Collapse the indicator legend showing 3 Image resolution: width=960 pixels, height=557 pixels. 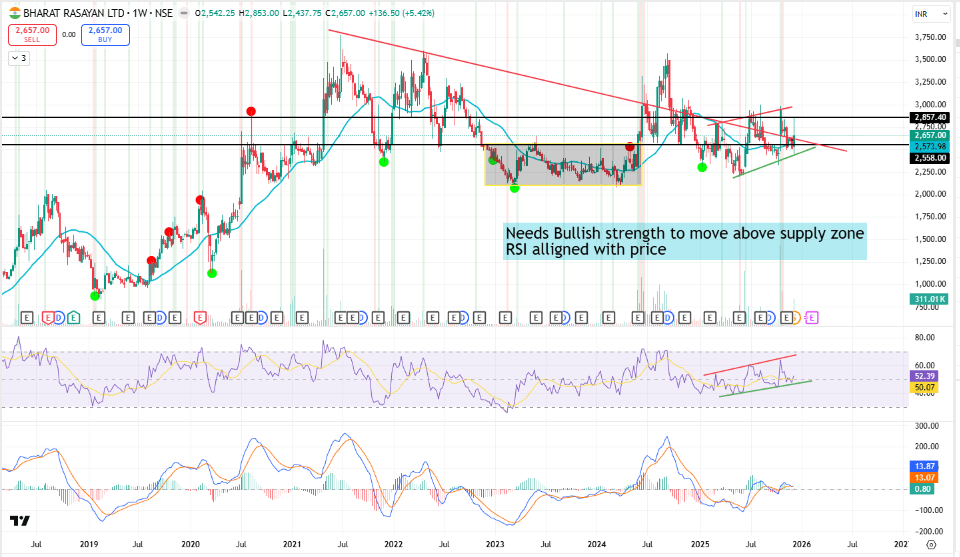[x=19, y=58]
